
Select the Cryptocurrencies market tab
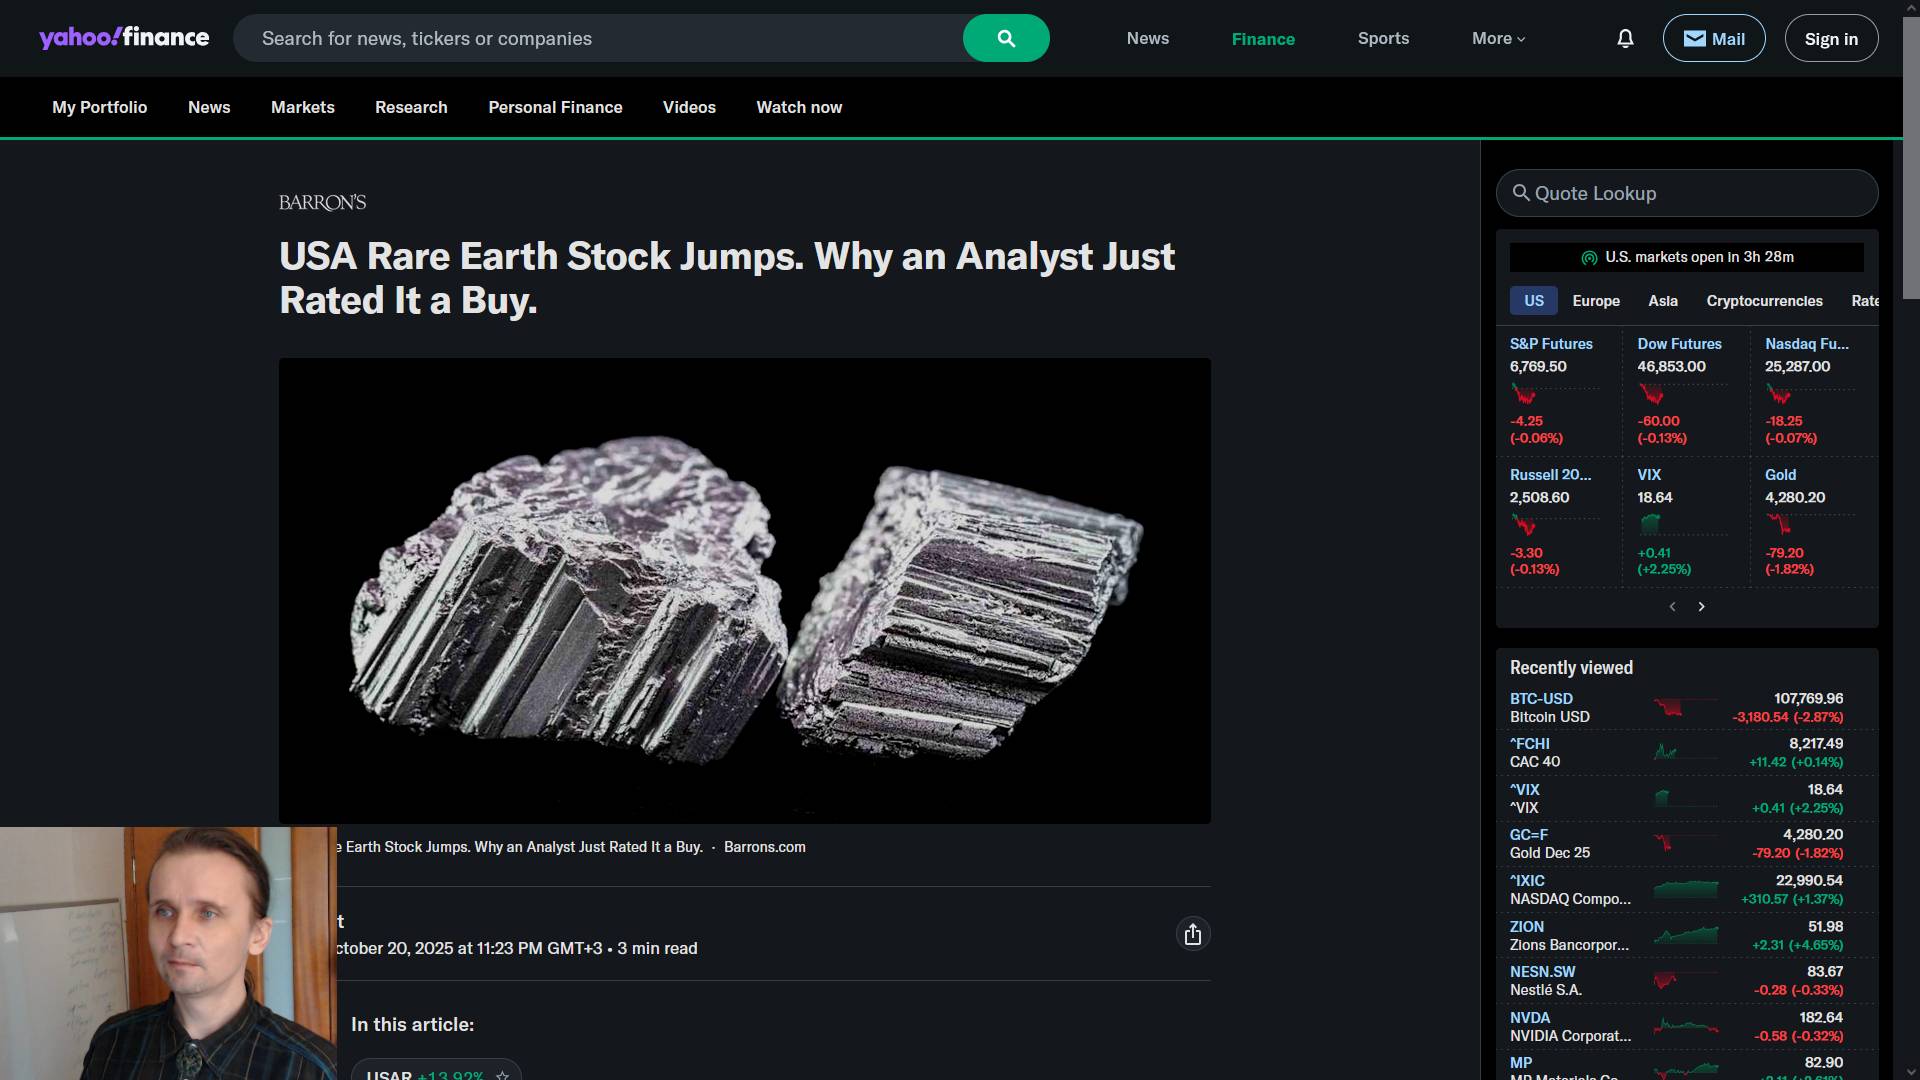[1763, 301]
